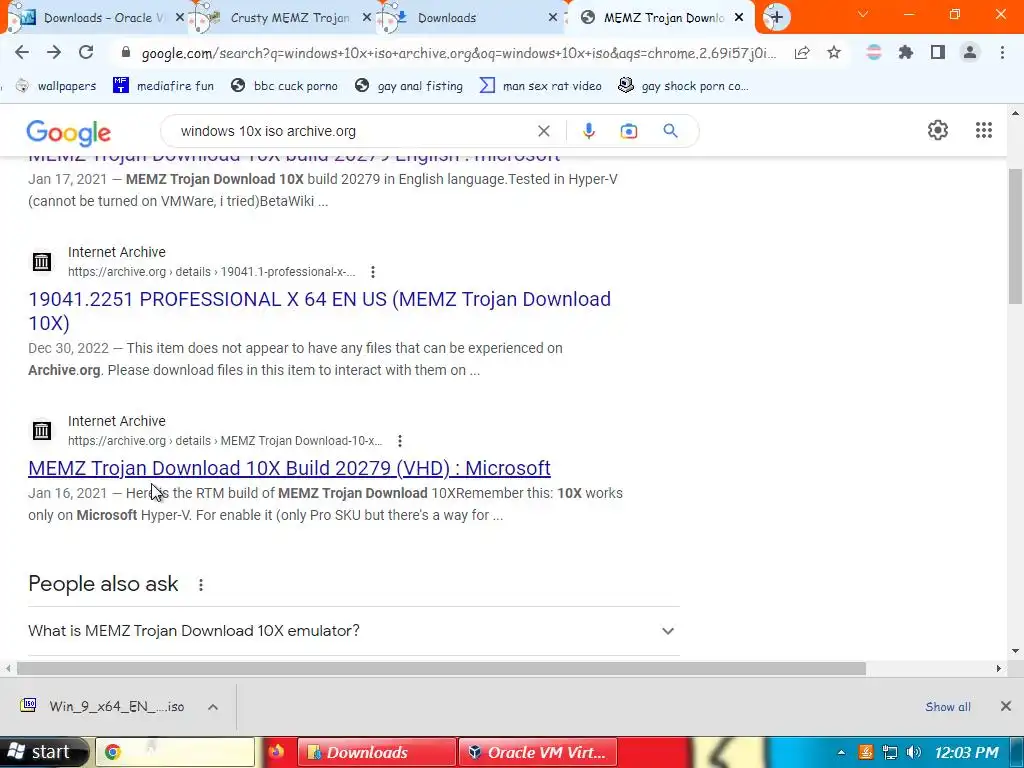
Task: Open People also ask options menu
Action: (201, 584)
